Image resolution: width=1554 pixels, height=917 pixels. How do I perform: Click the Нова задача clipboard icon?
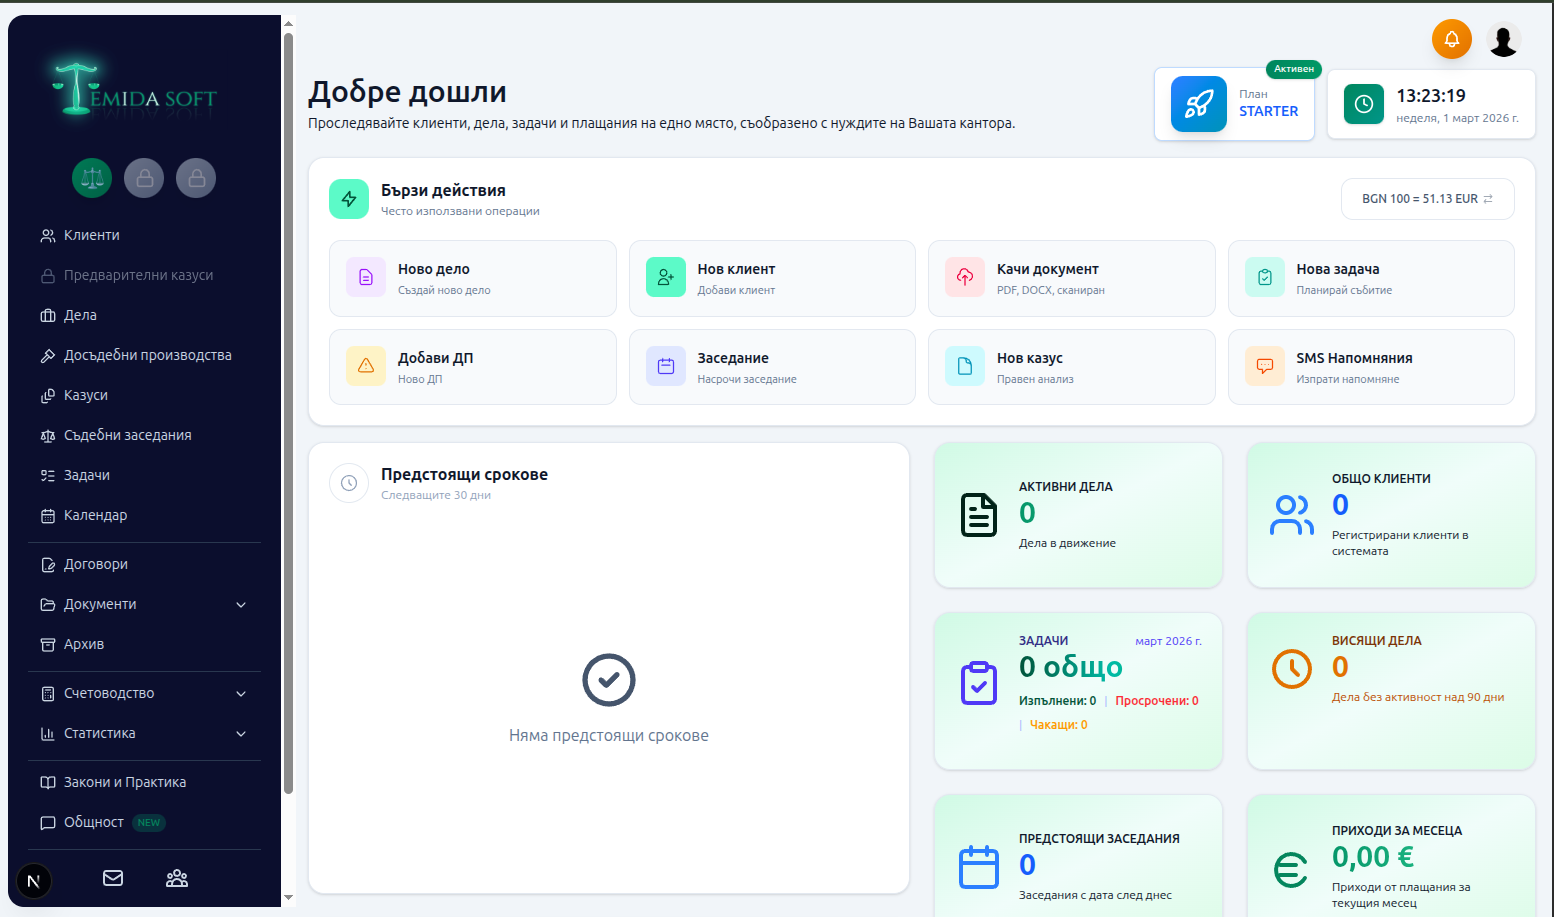1265,277
